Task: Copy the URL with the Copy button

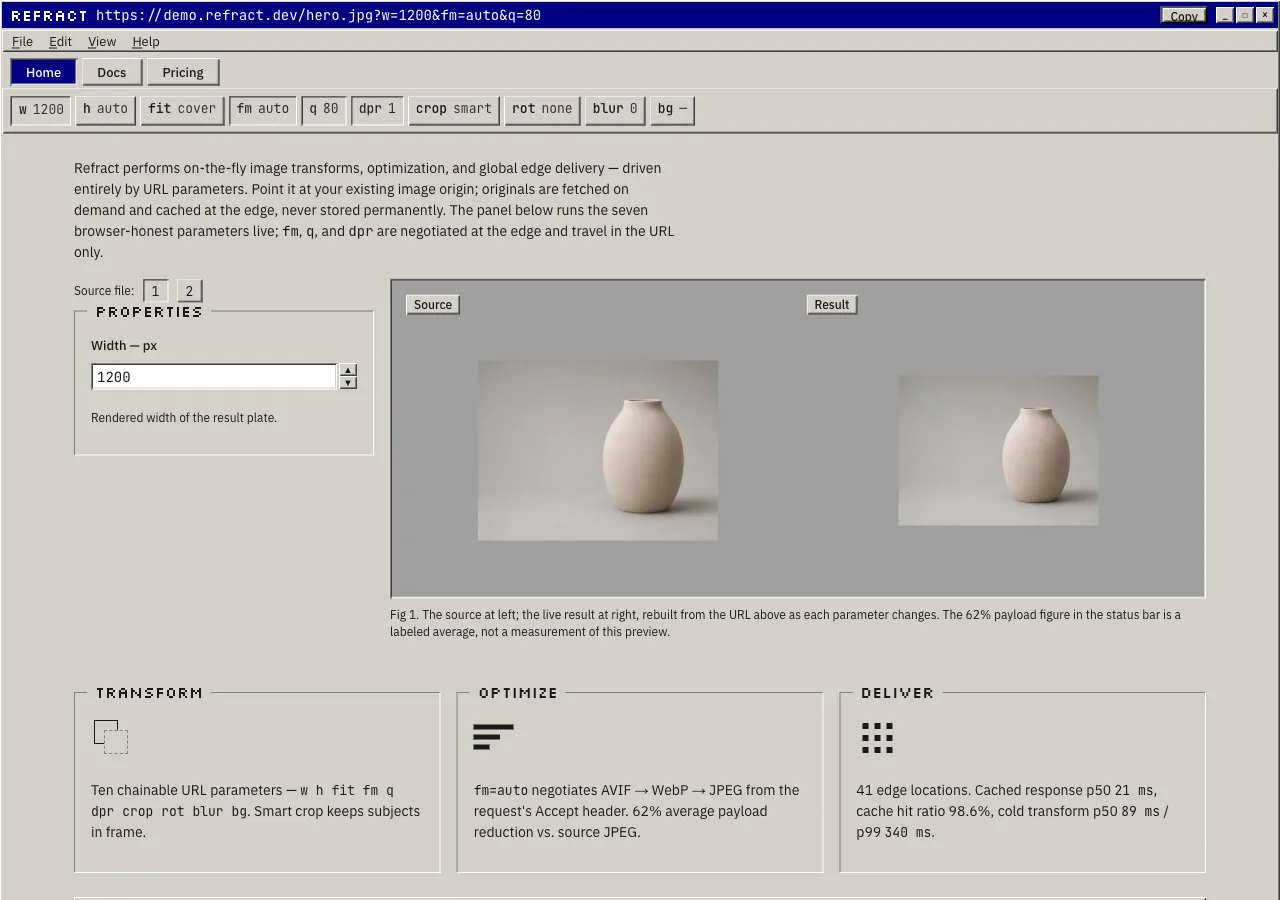Action: (x=1184, y=15)
